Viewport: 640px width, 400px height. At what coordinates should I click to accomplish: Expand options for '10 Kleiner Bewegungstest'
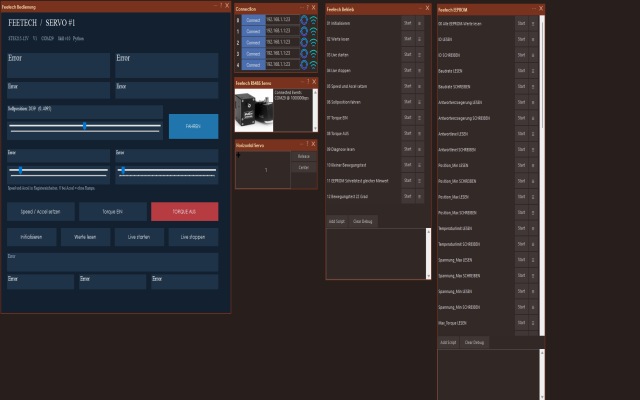(419, 165)
